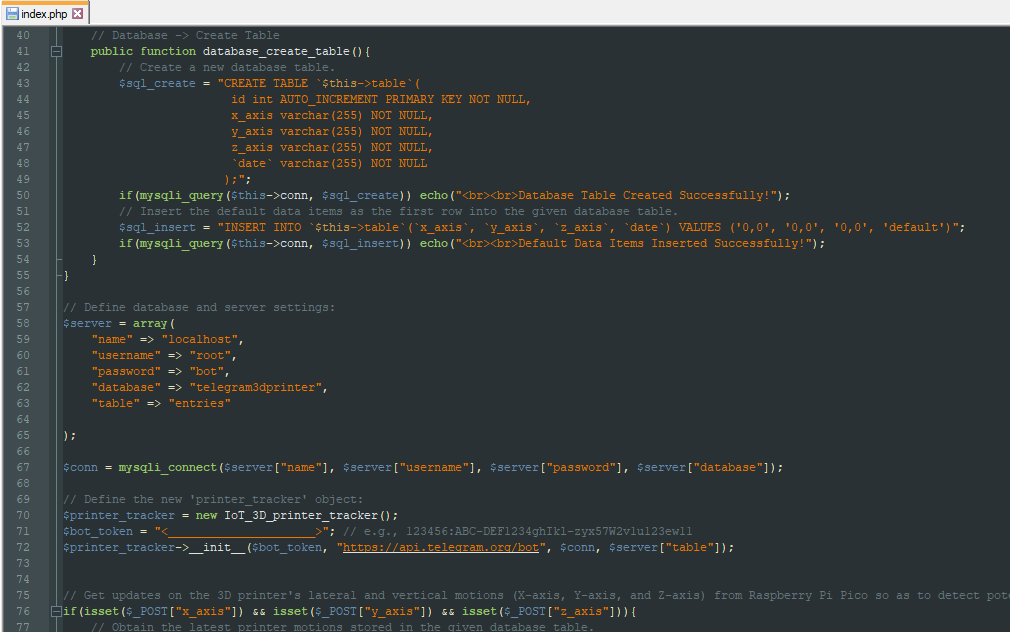
Task: Click the mysqli_connect function call
Action: coord(167,468)
